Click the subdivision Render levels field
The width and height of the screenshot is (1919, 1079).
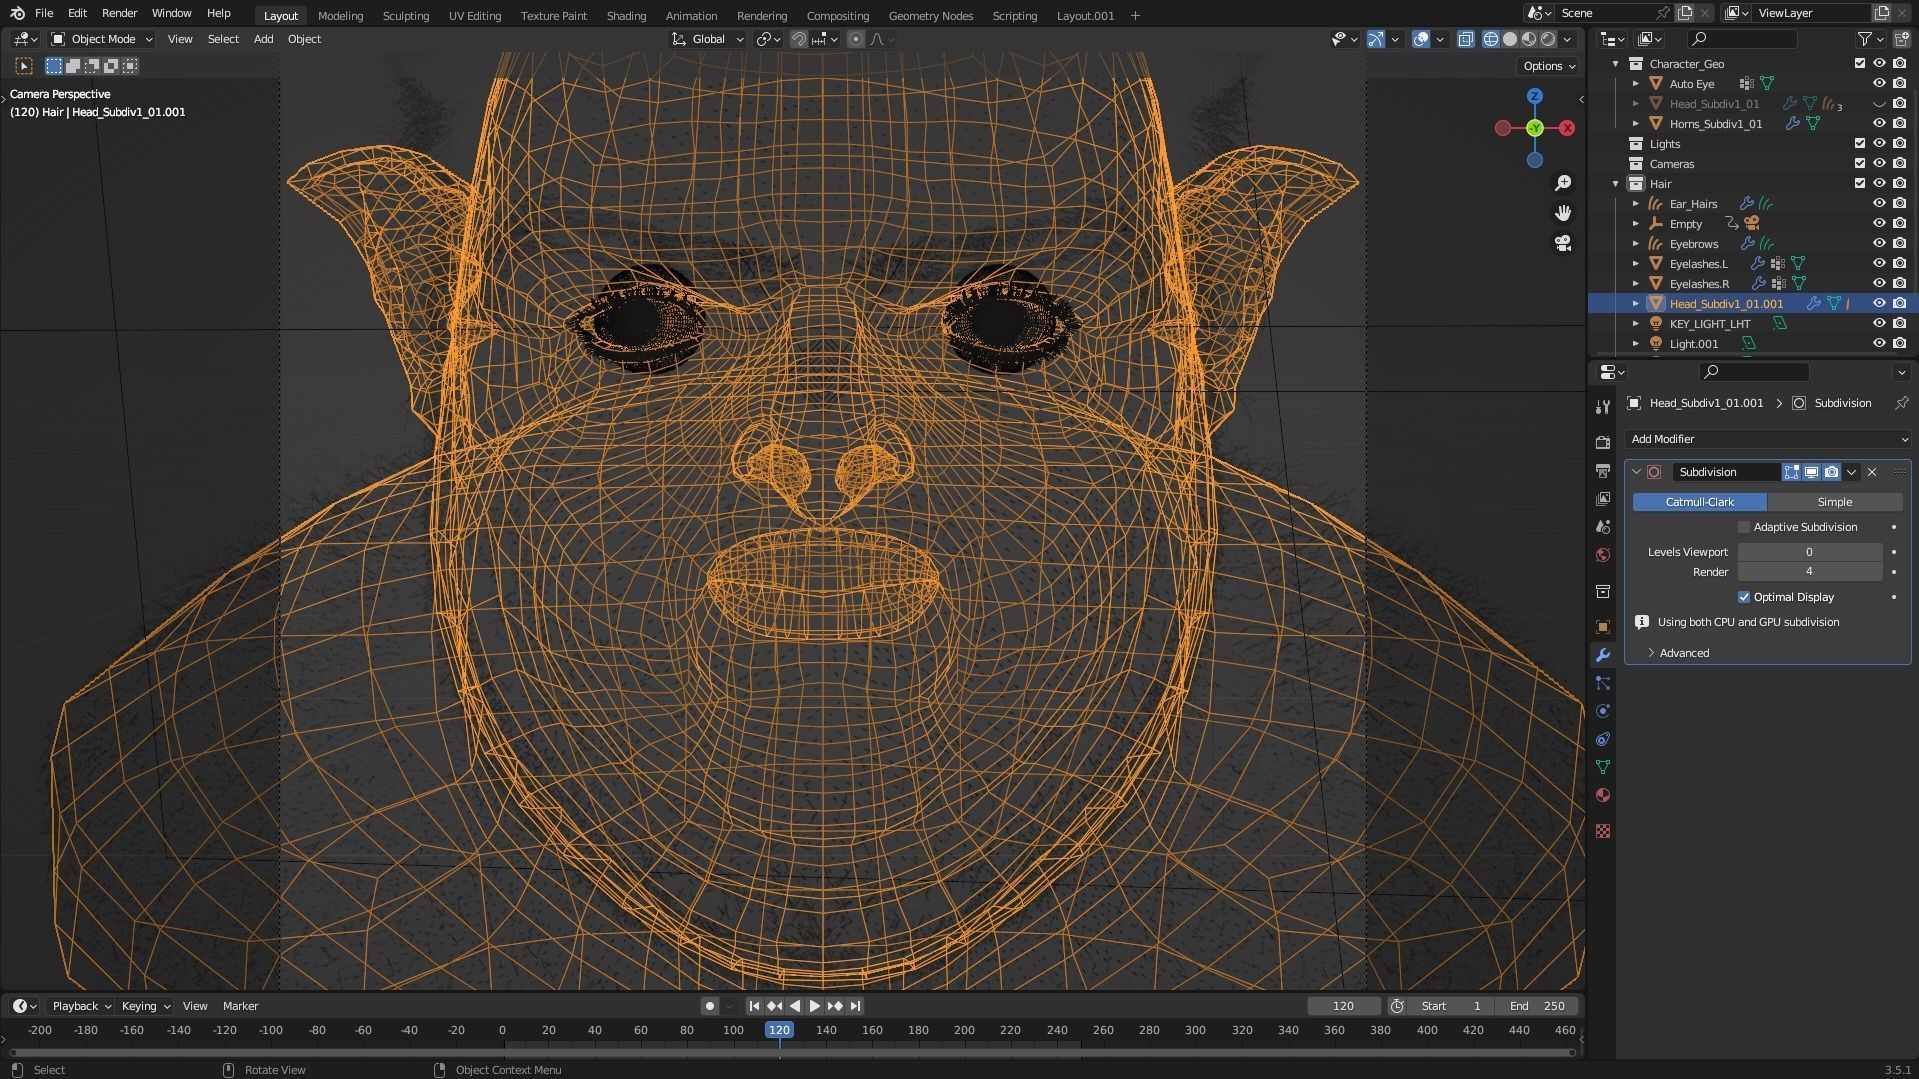pos(1810,572)
